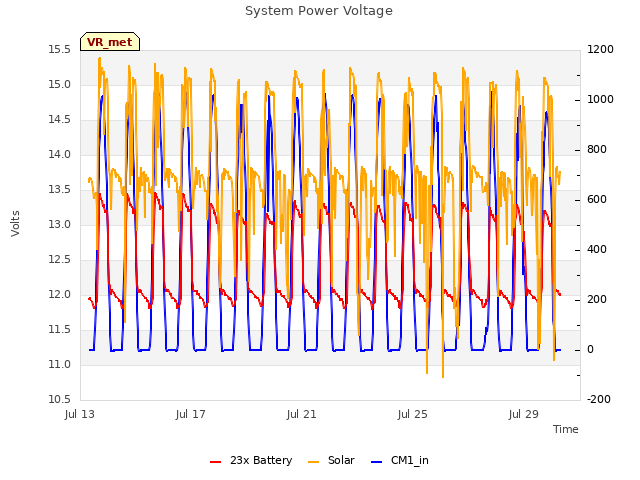Click the Jul 17 x-axis label
The height and width of the screenshot is (480, 640).
[x=191, y=414]
